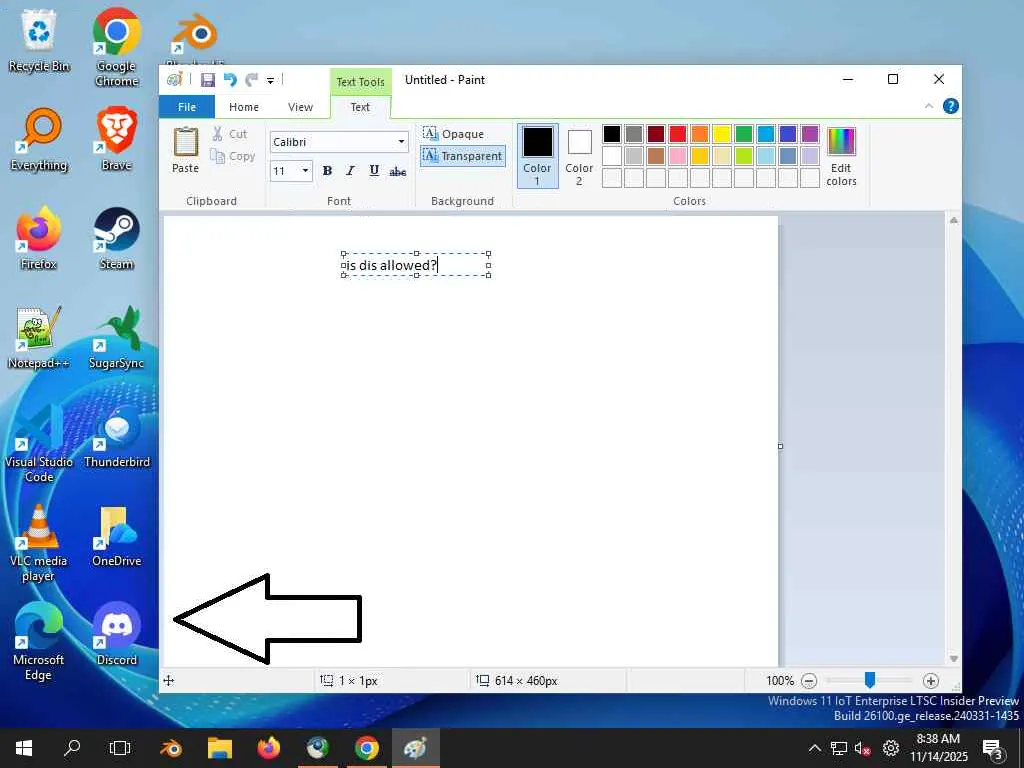This screenshot has width=1024, height=768.
Task: Open taskbar Search magnifier
Action: click(72, 748)
